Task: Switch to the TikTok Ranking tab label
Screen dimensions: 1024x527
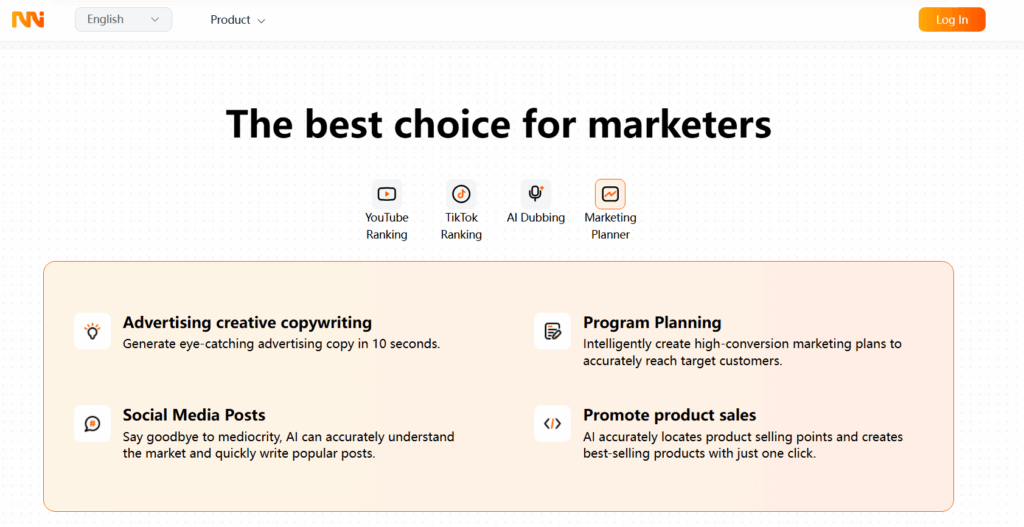Action: pos(461,226)
